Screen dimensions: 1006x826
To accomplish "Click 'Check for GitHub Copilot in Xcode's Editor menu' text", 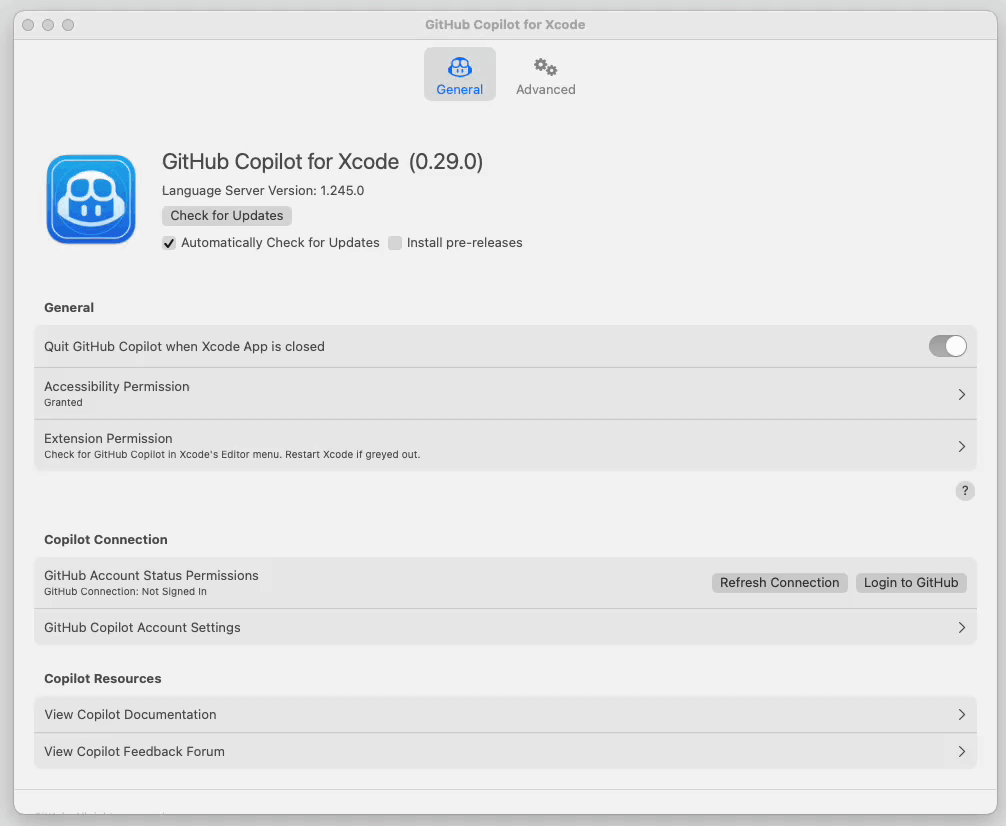I will pos(162,454).
